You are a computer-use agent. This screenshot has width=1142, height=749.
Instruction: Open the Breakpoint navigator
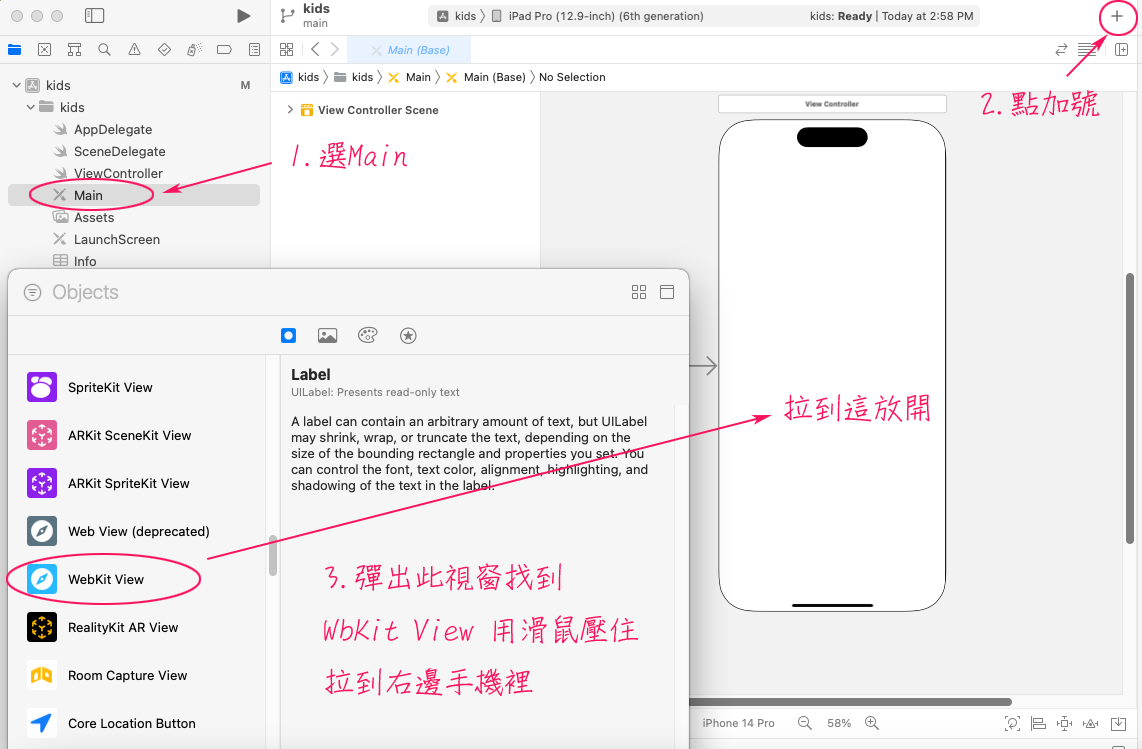point(224,50)
